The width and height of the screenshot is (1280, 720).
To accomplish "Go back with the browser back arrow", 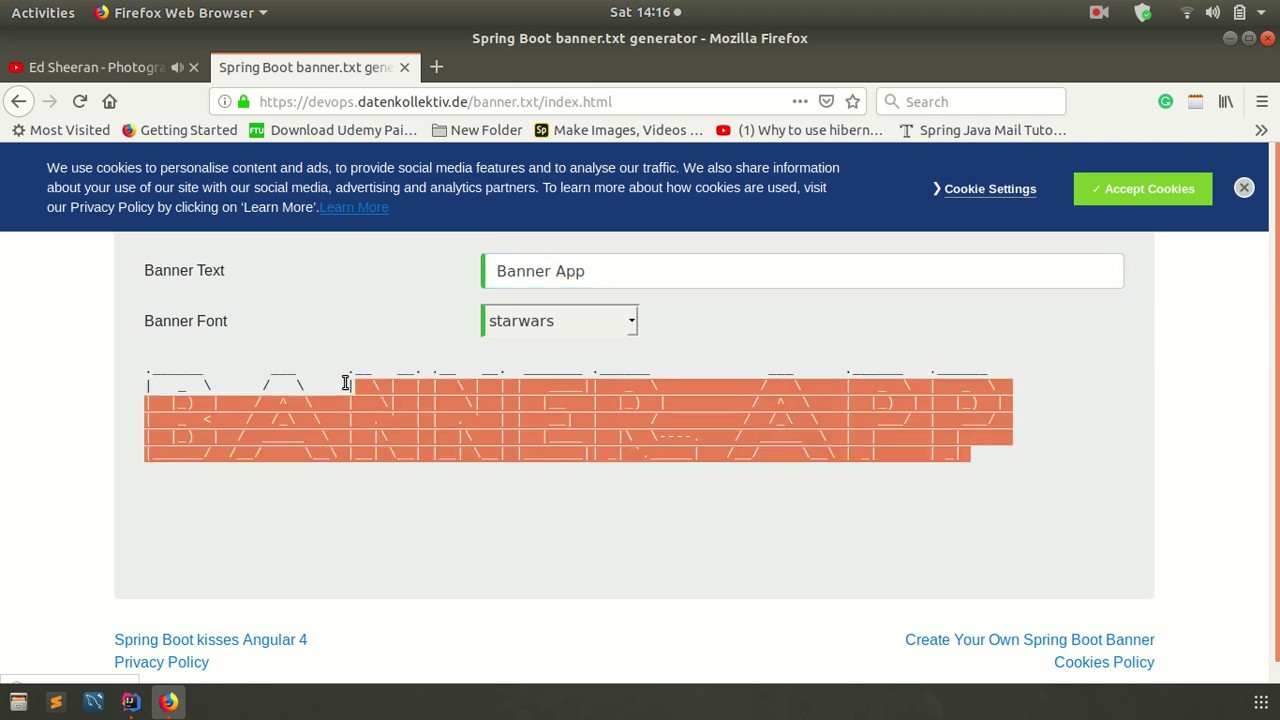I will click(x=19, y=101).
